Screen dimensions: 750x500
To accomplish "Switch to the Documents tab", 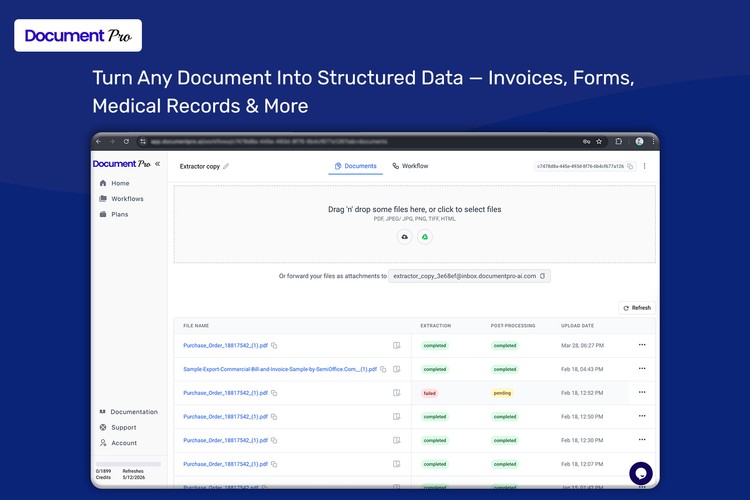I will point(355,166).
